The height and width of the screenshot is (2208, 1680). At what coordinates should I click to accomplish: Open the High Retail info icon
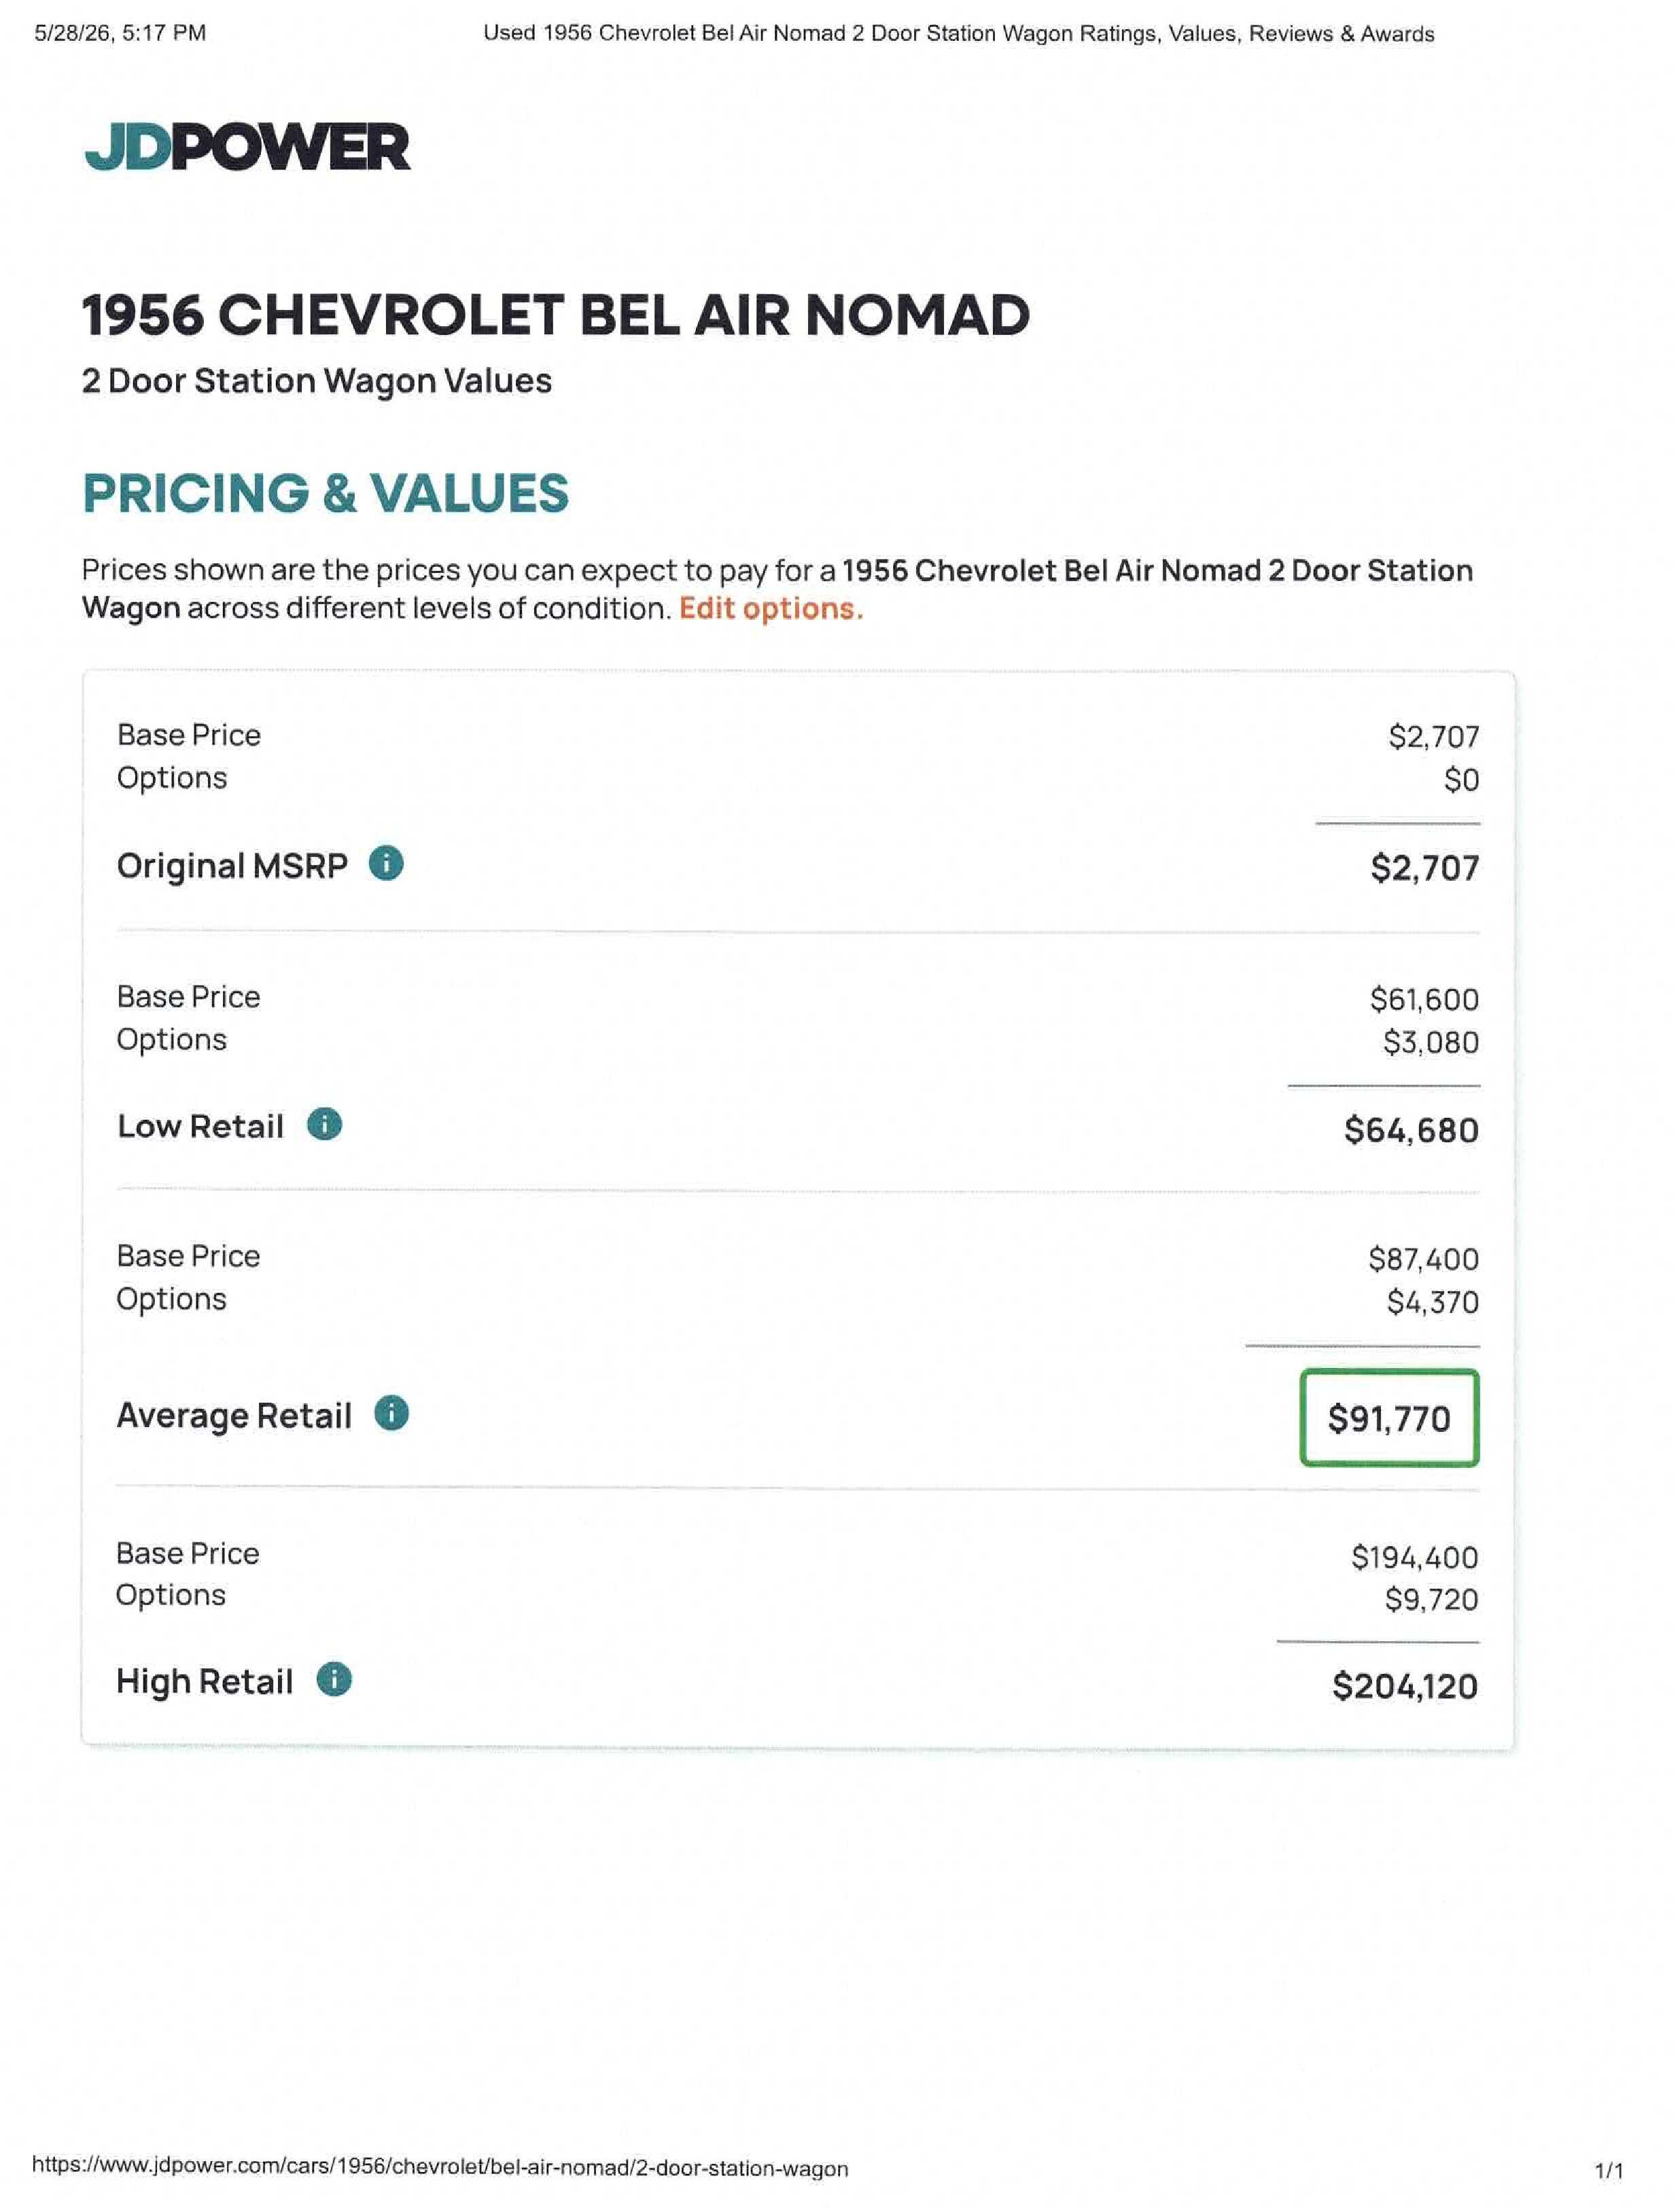[x=334, y=1679]
